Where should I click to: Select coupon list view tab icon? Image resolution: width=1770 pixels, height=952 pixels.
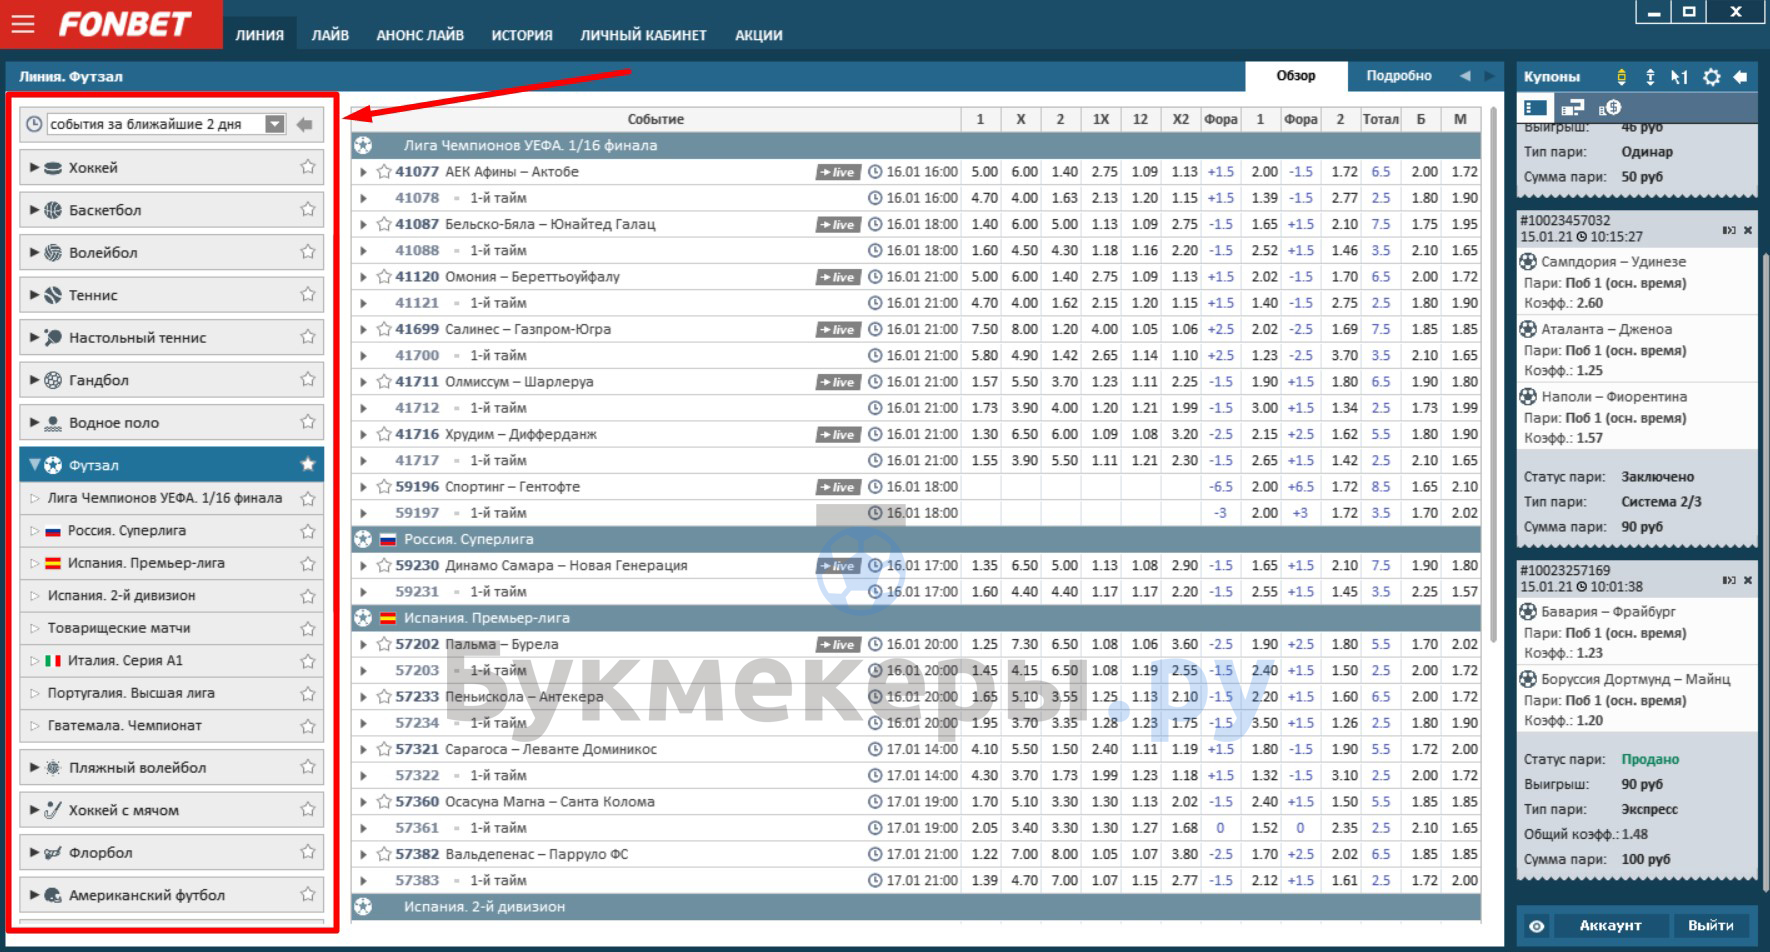1536,107
